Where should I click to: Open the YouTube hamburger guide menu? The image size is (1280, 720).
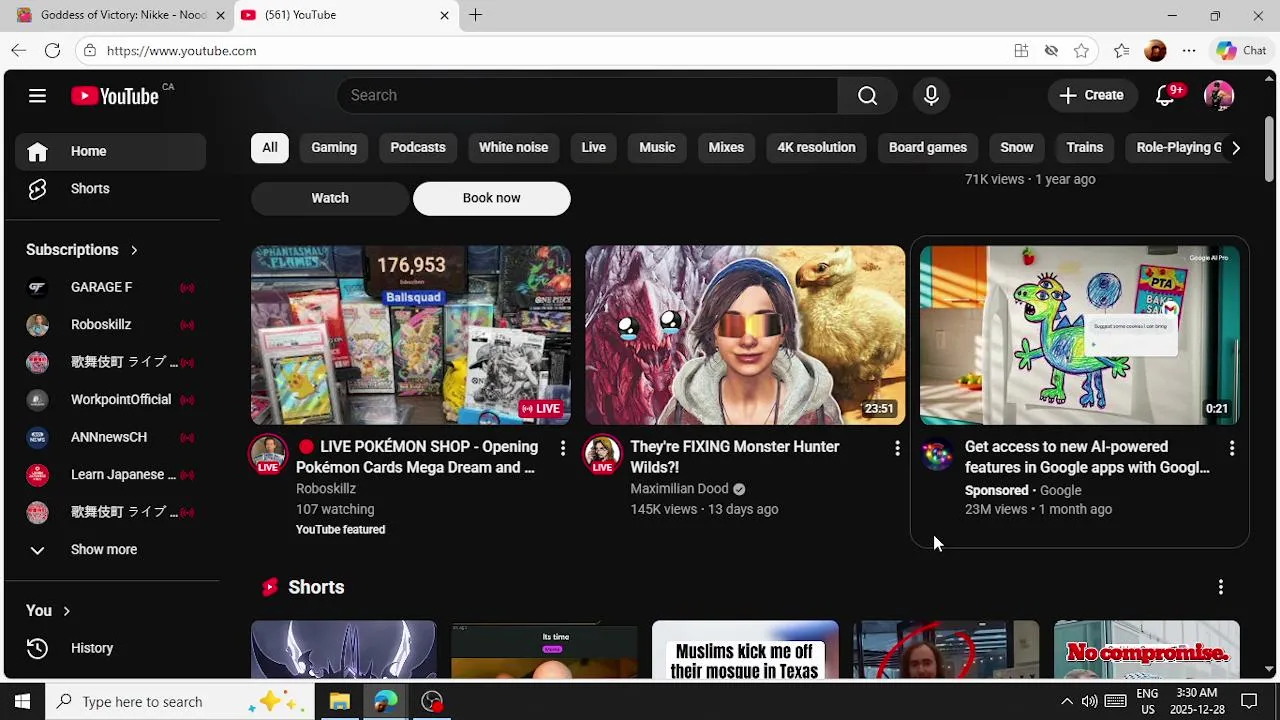pos(37,96)
